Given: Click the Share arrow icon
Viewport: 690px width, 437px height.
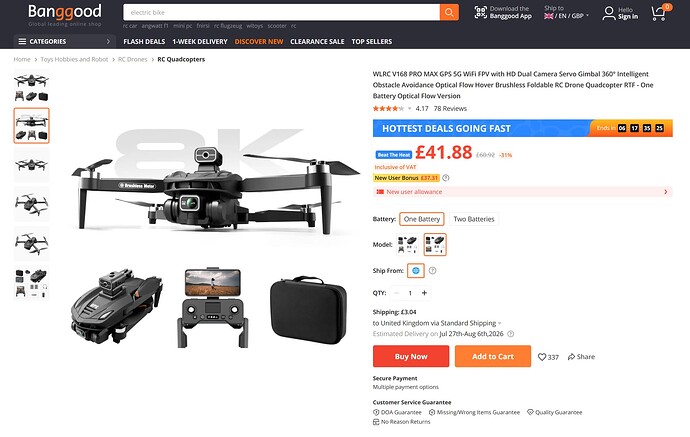Looking at the screenshot, I should (x=571, y=356).
